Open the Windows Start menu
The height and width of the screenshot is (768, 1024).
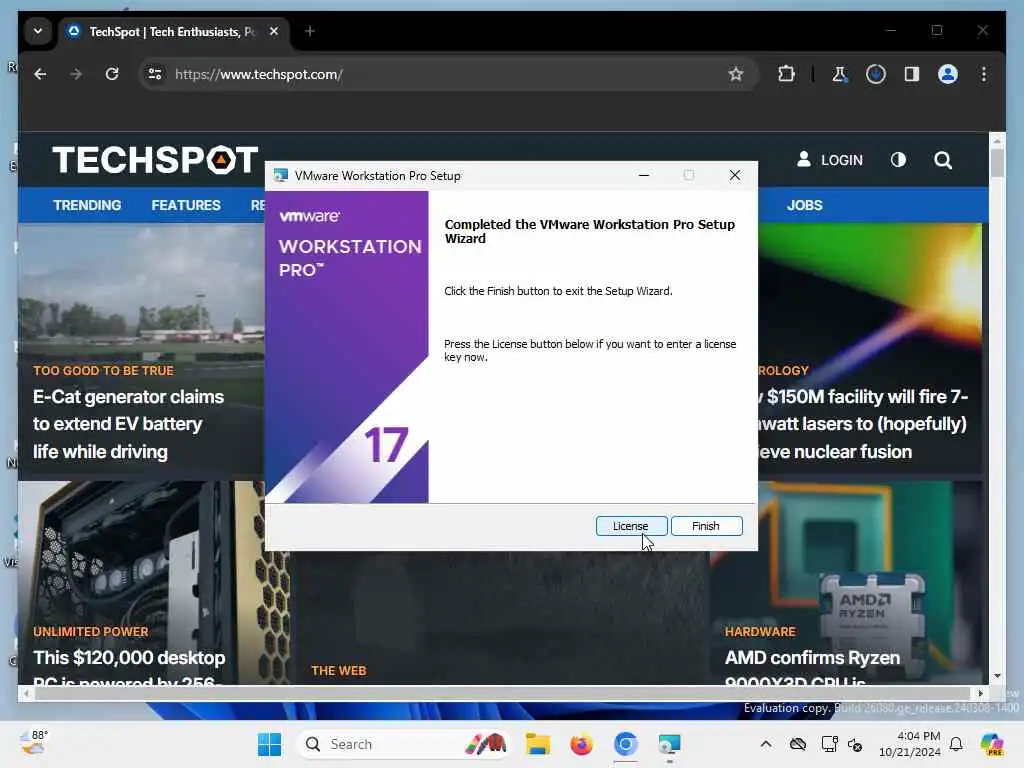point(269,744)
